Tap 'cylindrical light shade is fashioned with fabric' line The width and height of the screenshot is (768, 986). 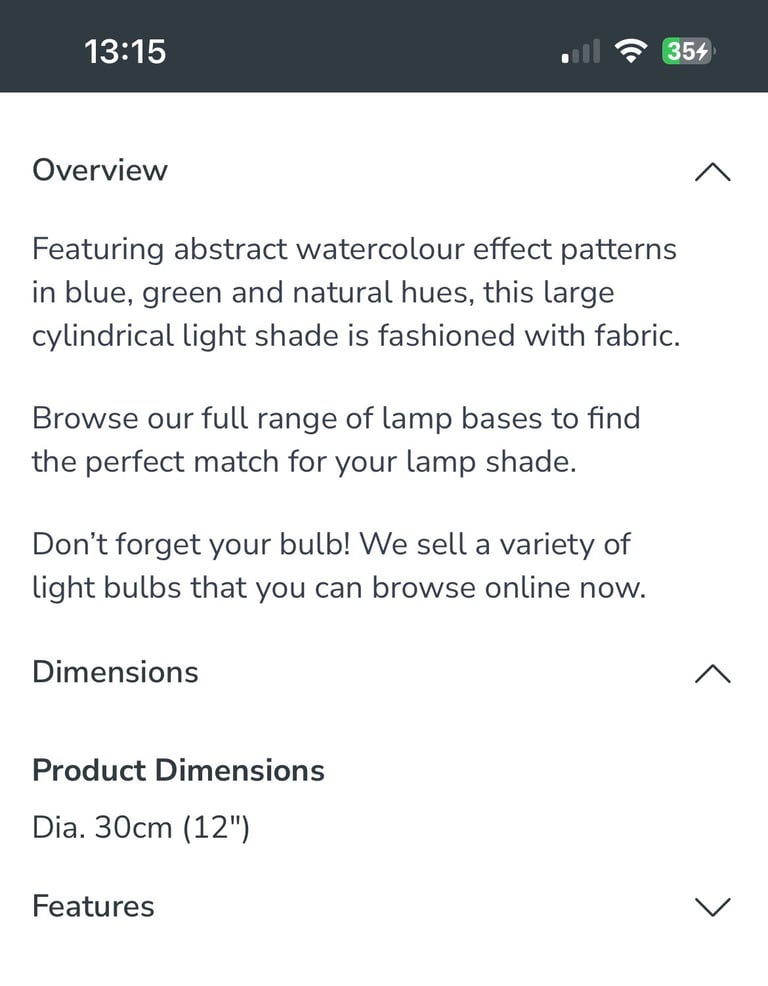pos(356,336)
